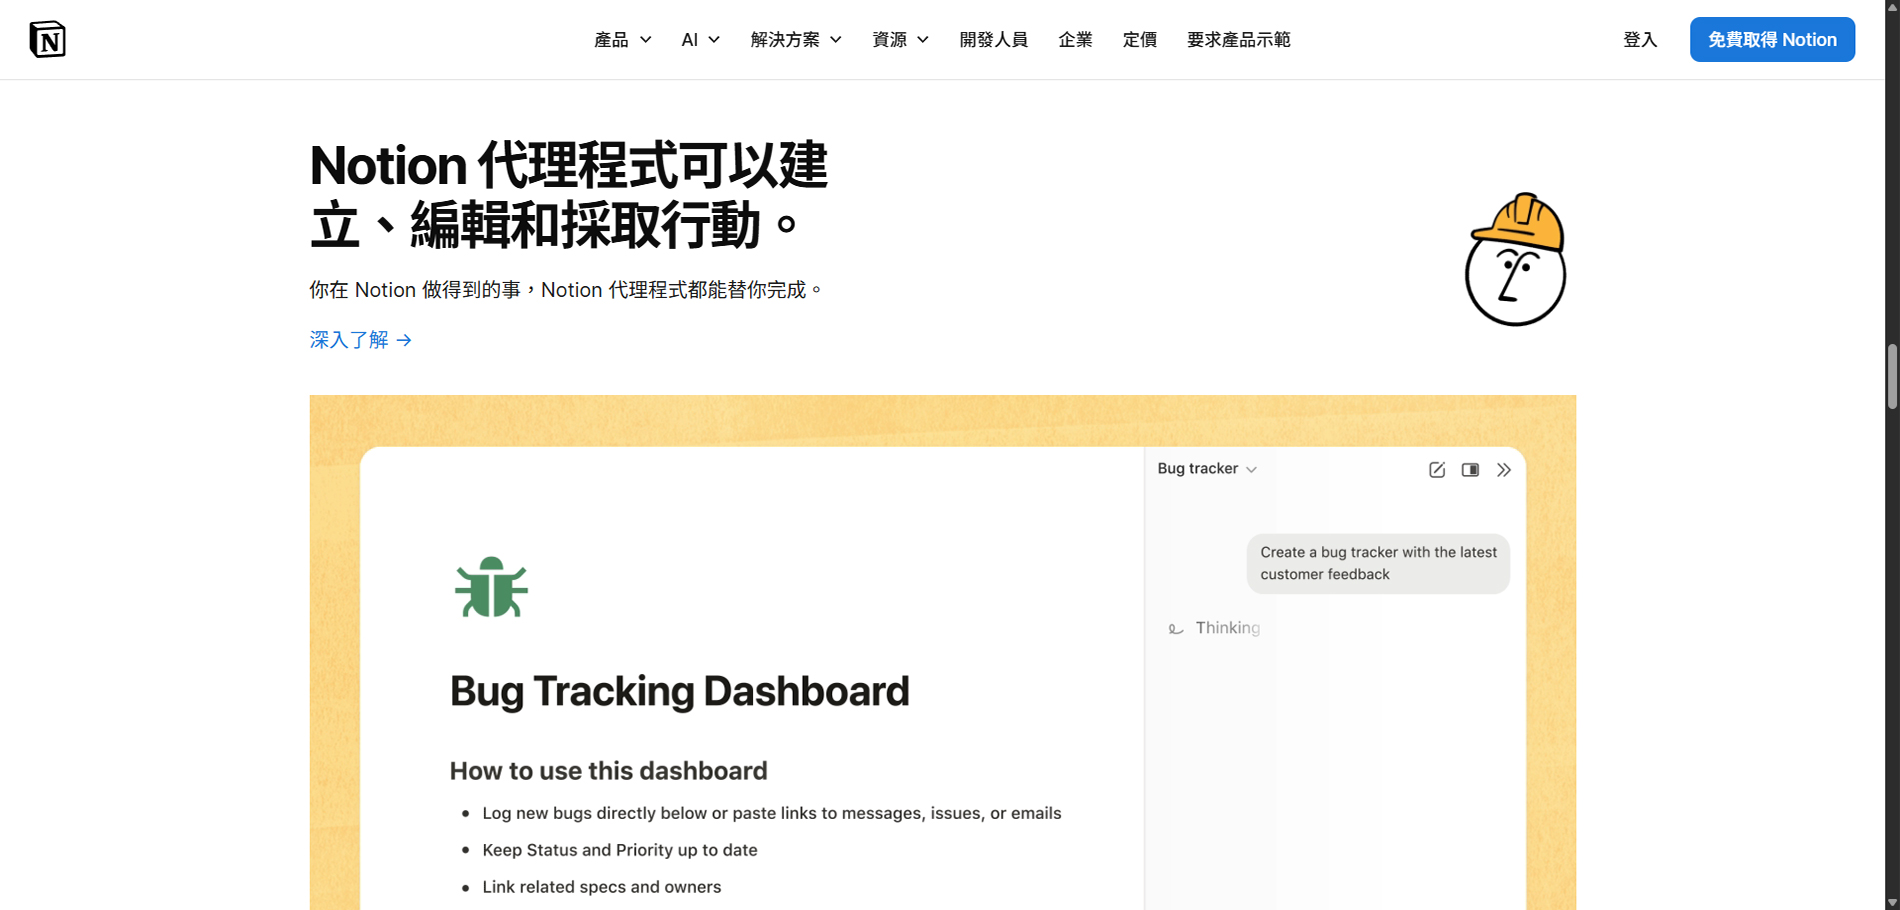Click 'Keep Status and Priority up to date'
This screenshot has height=910, width=1900.
tap(620, 850)
